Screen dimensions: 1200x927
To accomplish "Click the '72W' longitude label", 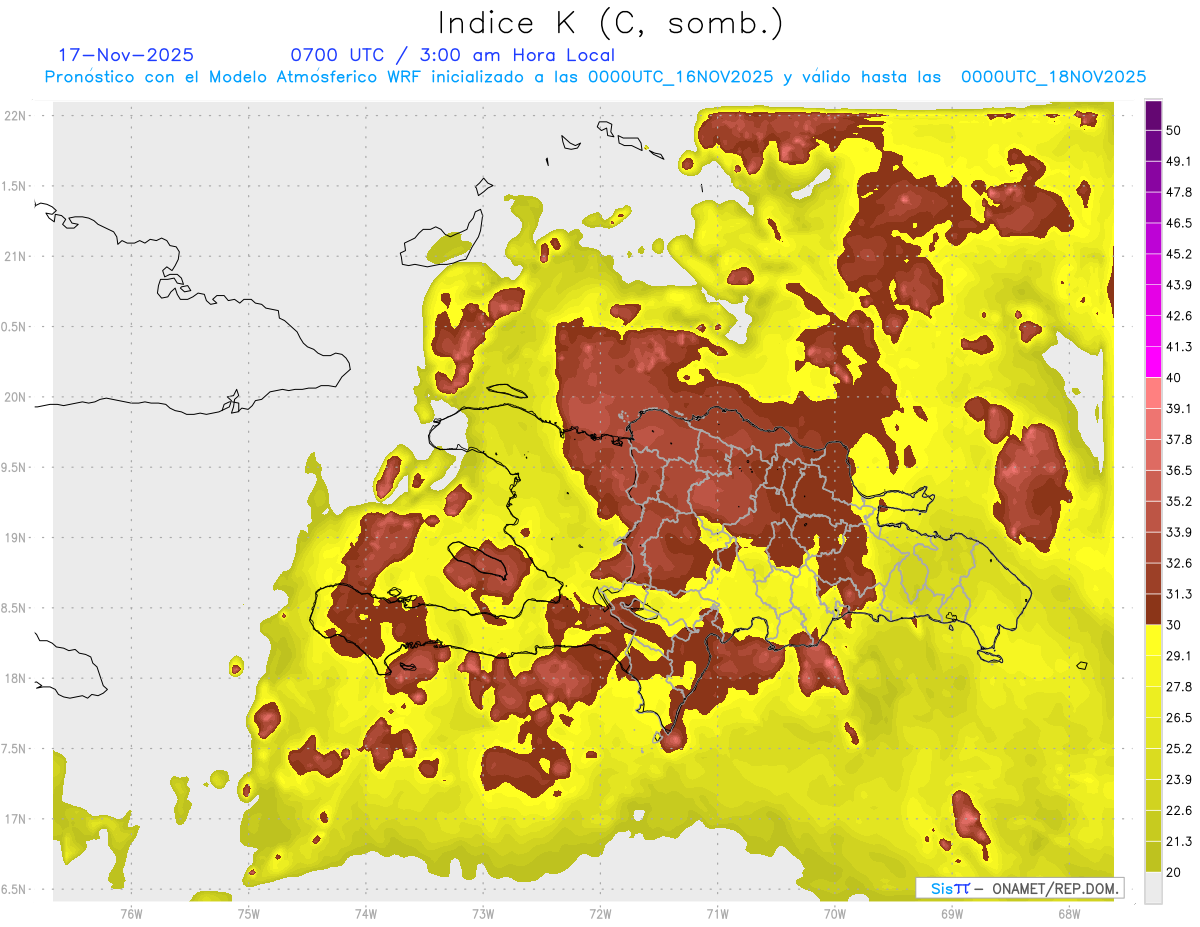I will [600, 913].
